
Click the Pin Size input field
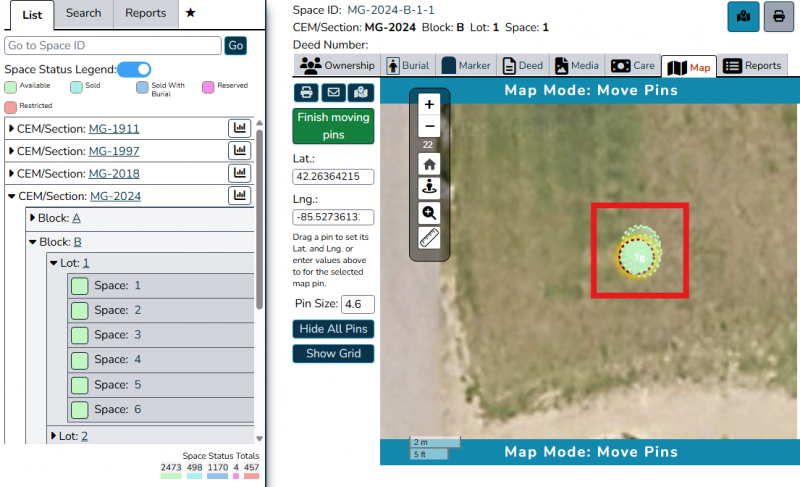pyautogui.click(x=358, y=304)
